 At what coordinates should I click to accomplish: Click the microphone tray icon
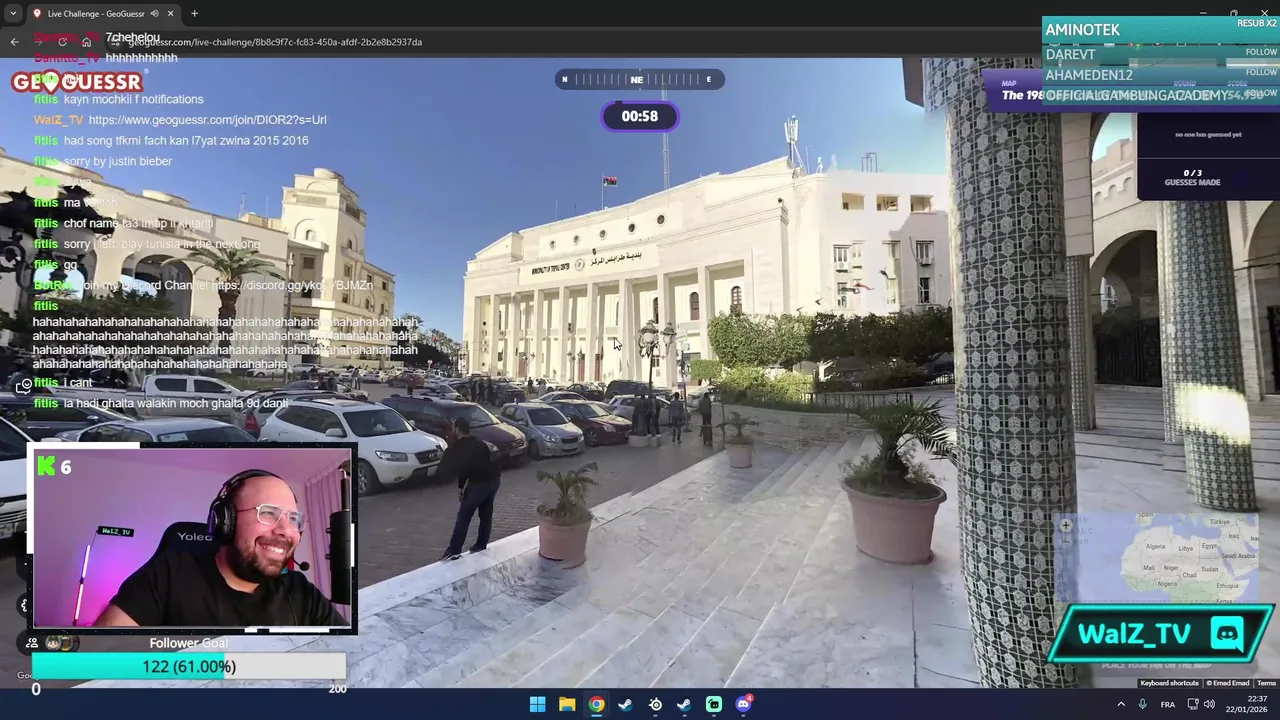coord(1143,704)
